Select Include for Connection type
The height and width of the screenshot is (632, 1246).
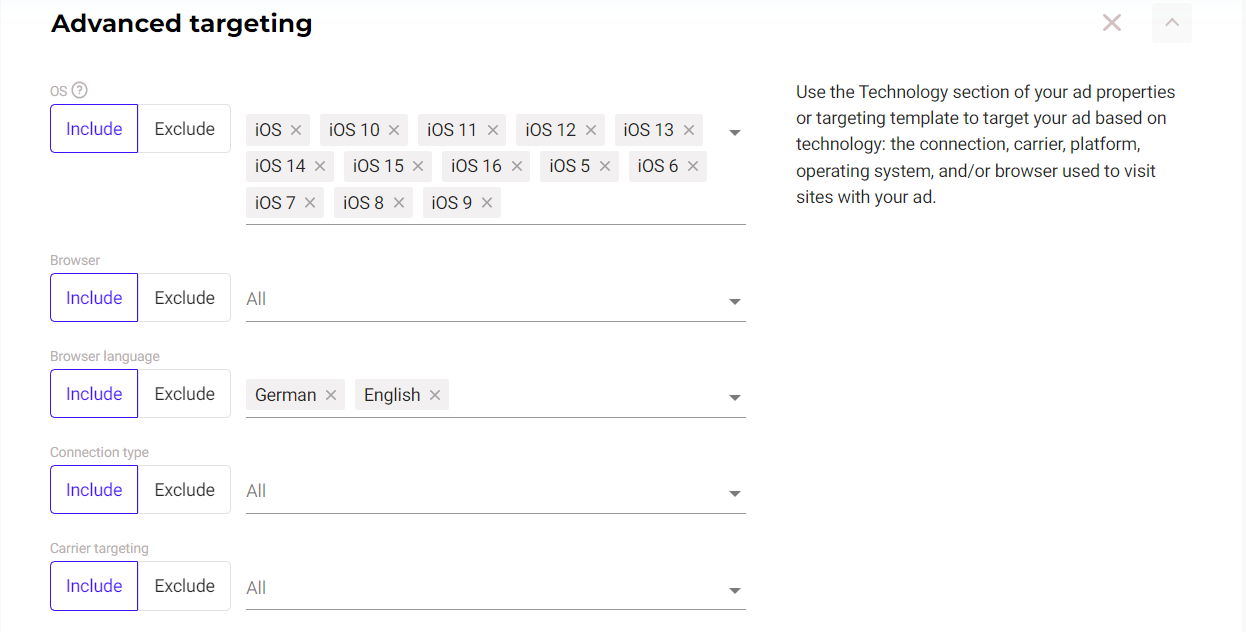pyautogui.click(x=94, y=490)
